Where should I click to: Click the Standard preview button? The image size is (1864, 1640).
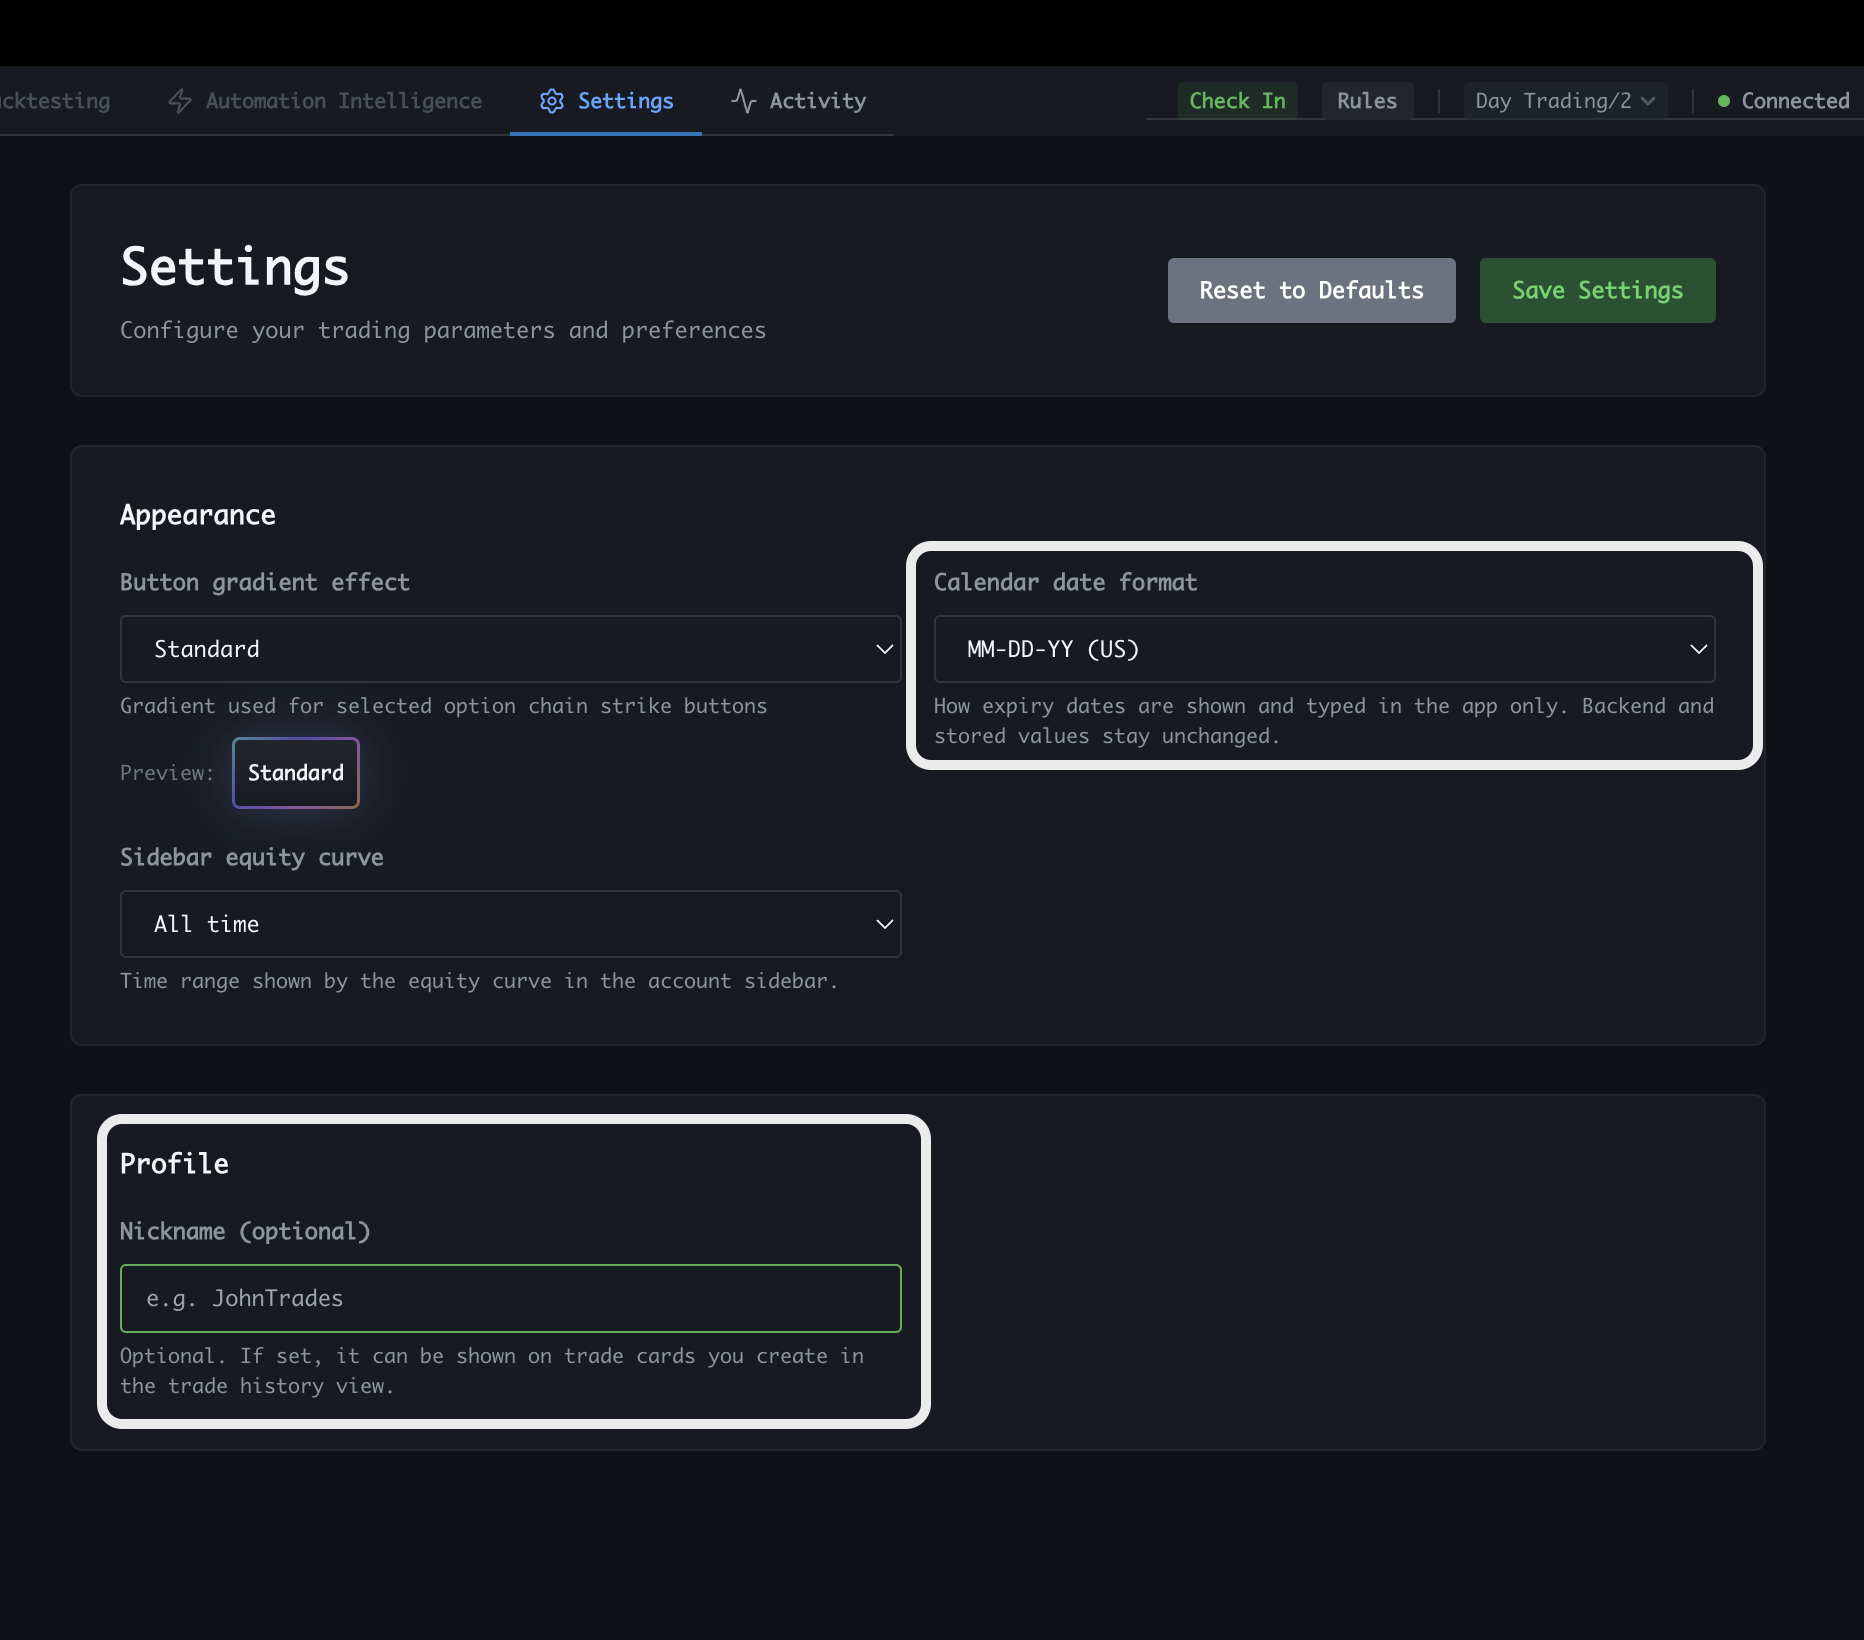pos(296,773)
